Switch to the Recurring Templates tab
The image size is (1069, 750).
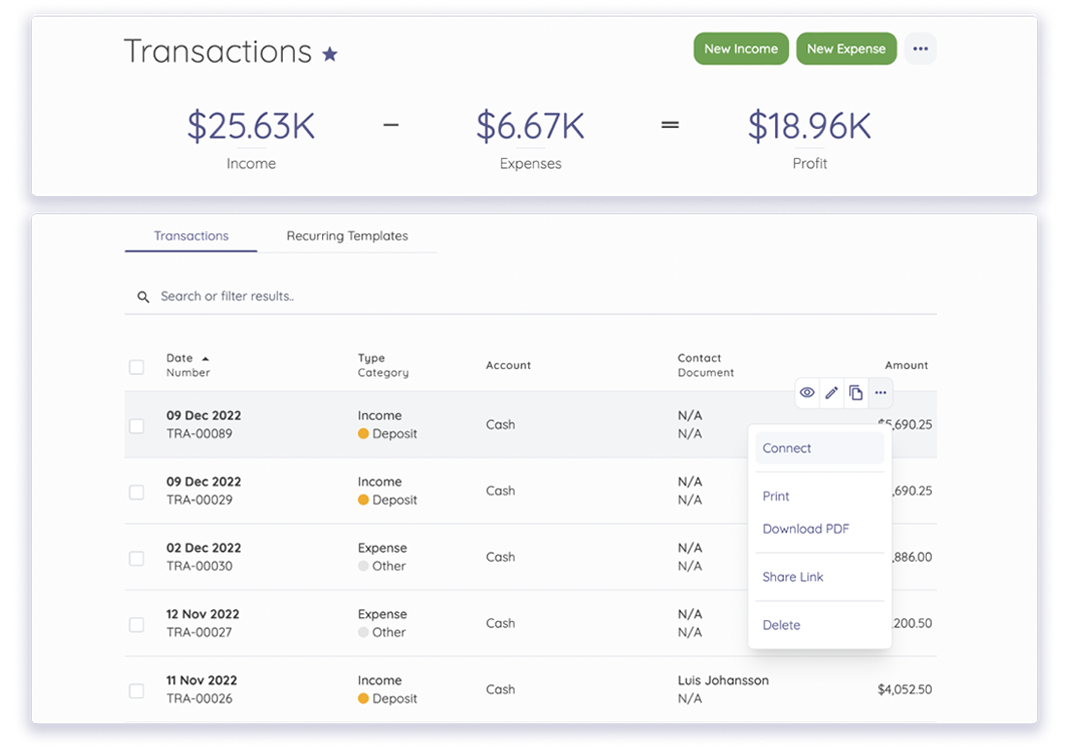pos(347,236)
